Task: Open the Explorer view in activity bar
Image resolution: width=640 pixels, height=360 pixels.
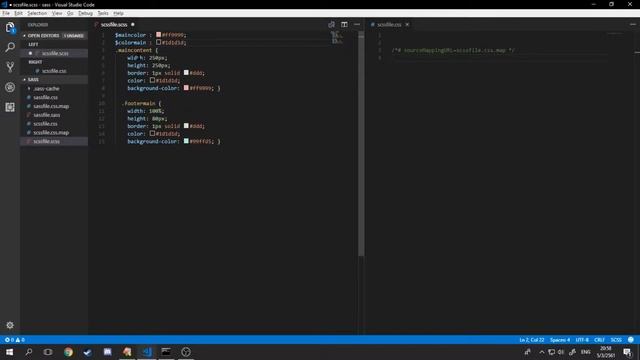Action: 10,28
